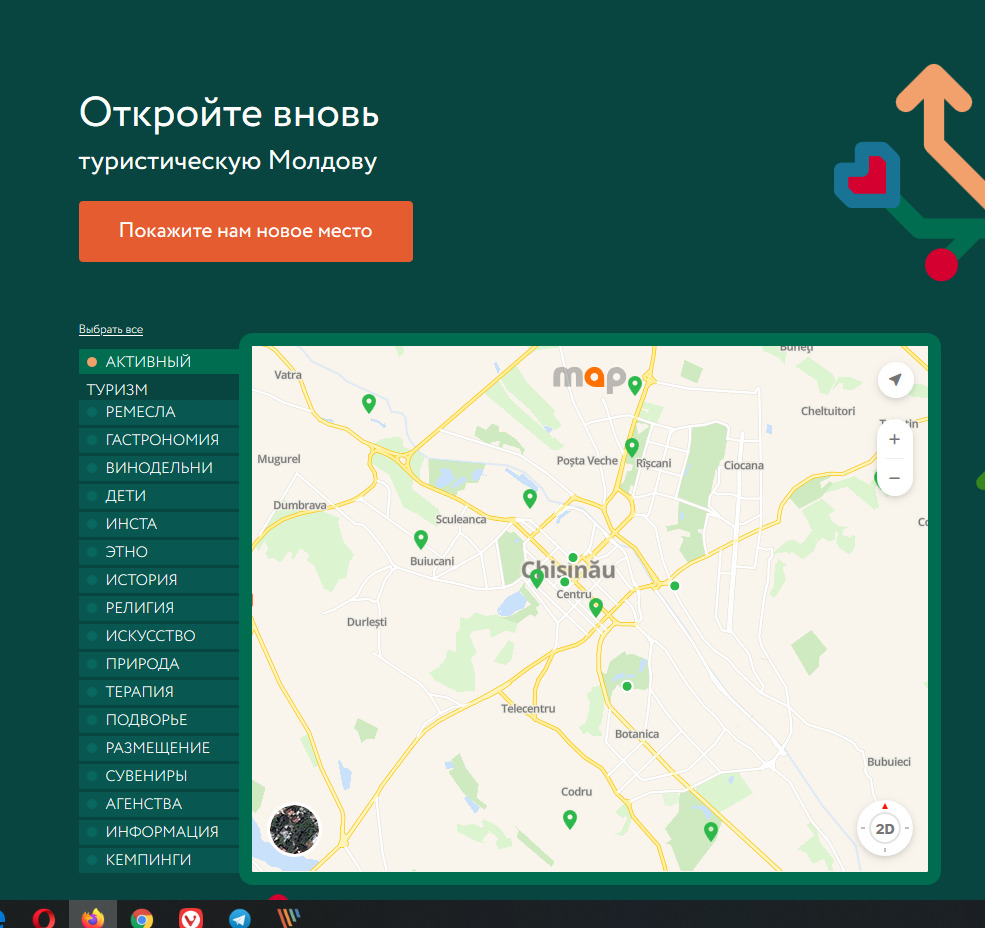Image resolution: width=985 pixels, height=928 pixels.
Task: Click the map geolocation arrow button
Action: tap(895, 379)
